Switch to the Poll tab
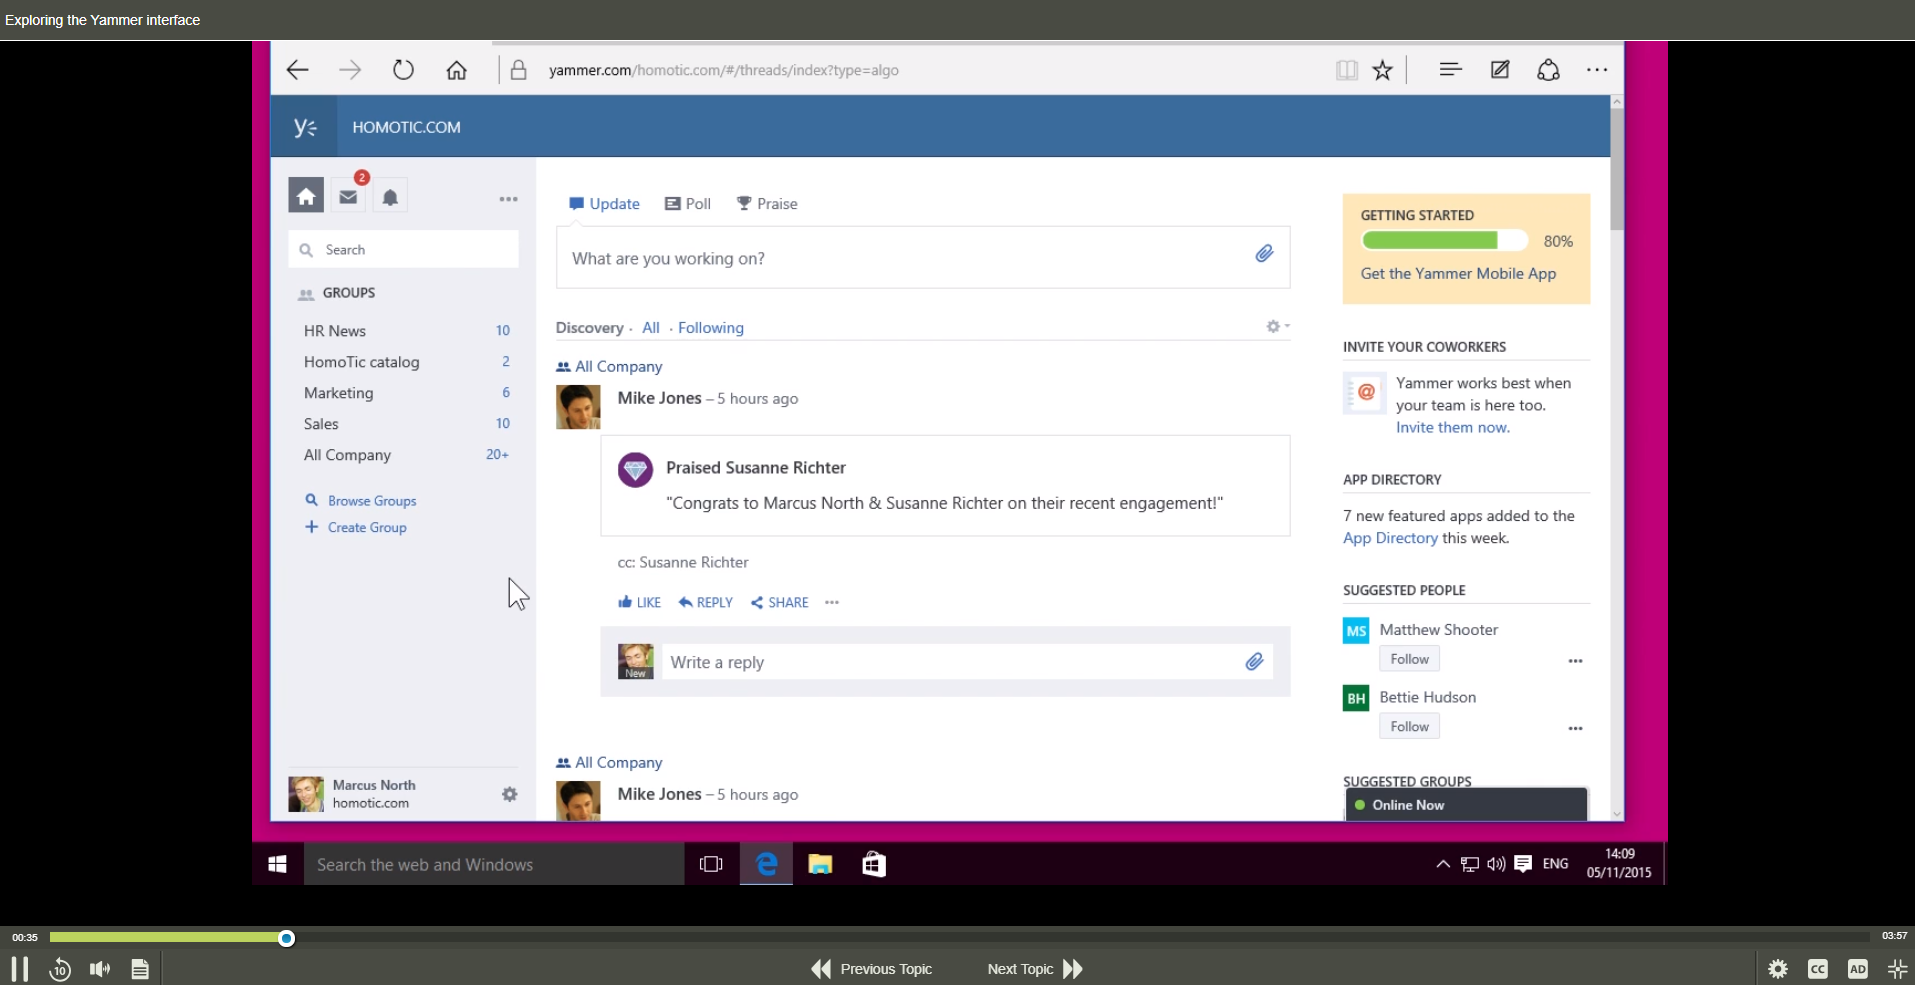The height and width of the screenshot is (985, 1915). (687, 203)
